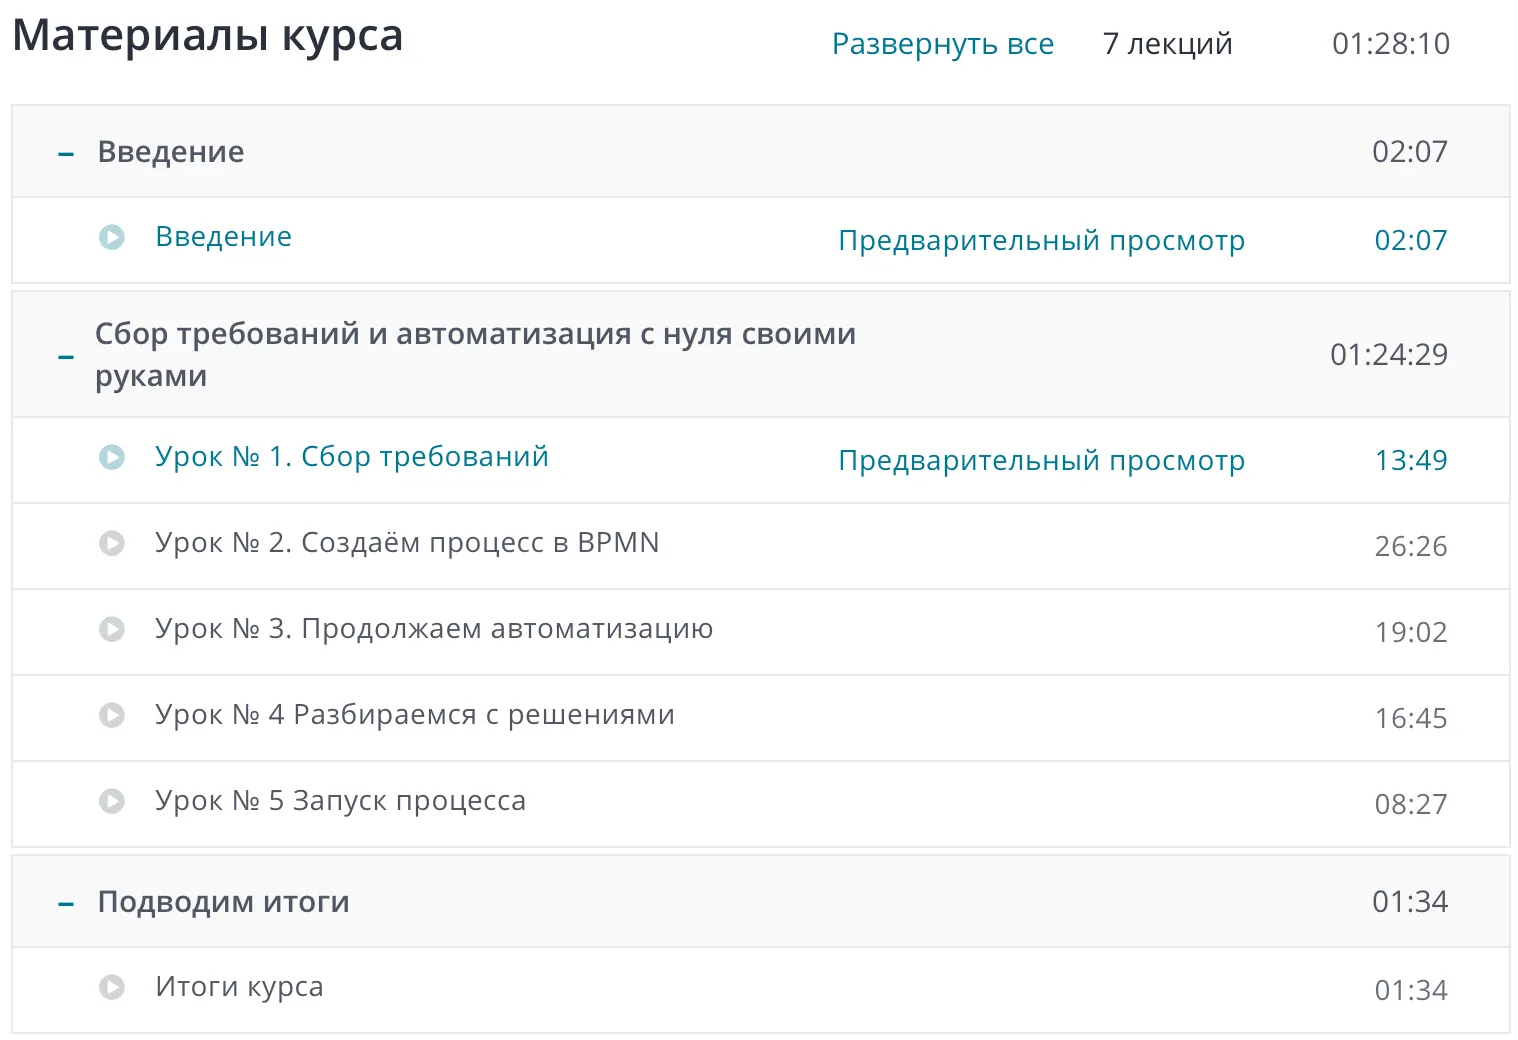Click play icon next to Введение lecture

point(112,238)
